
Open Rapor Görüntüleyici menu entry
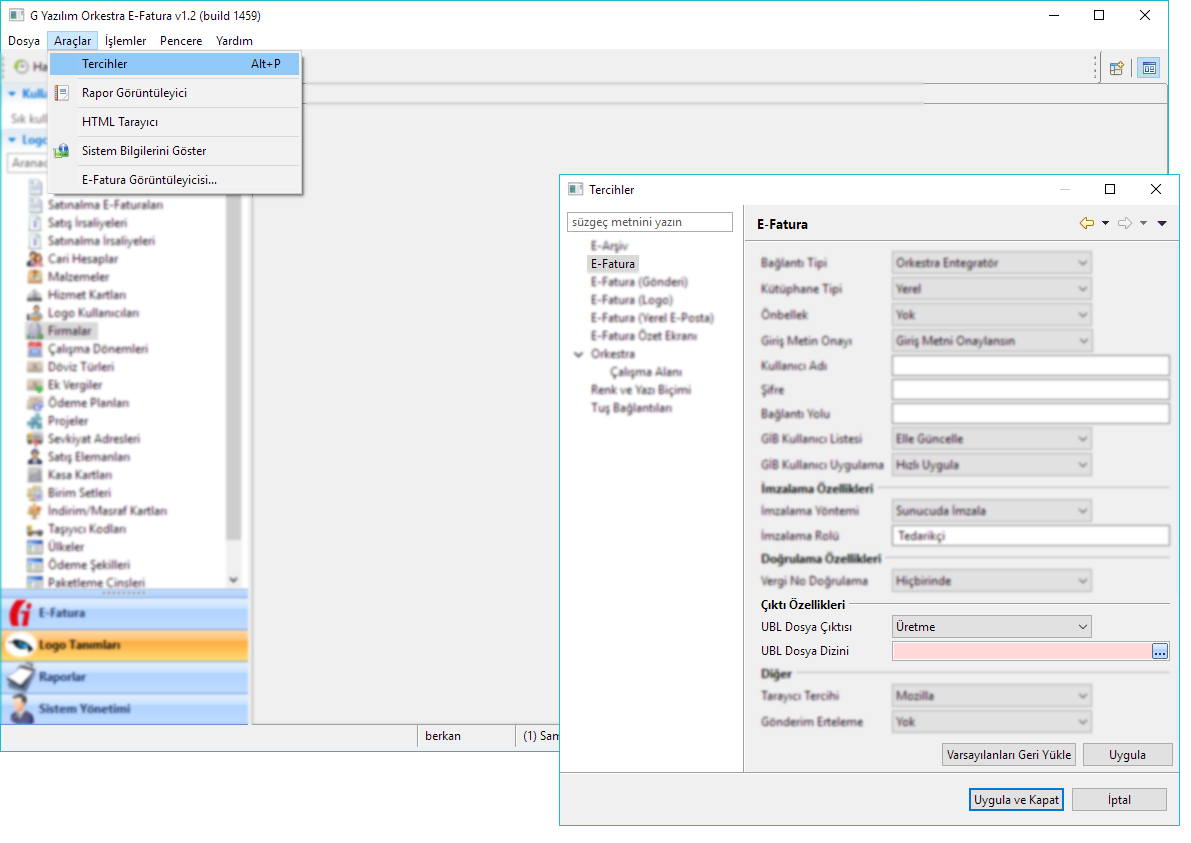(175, 93)
